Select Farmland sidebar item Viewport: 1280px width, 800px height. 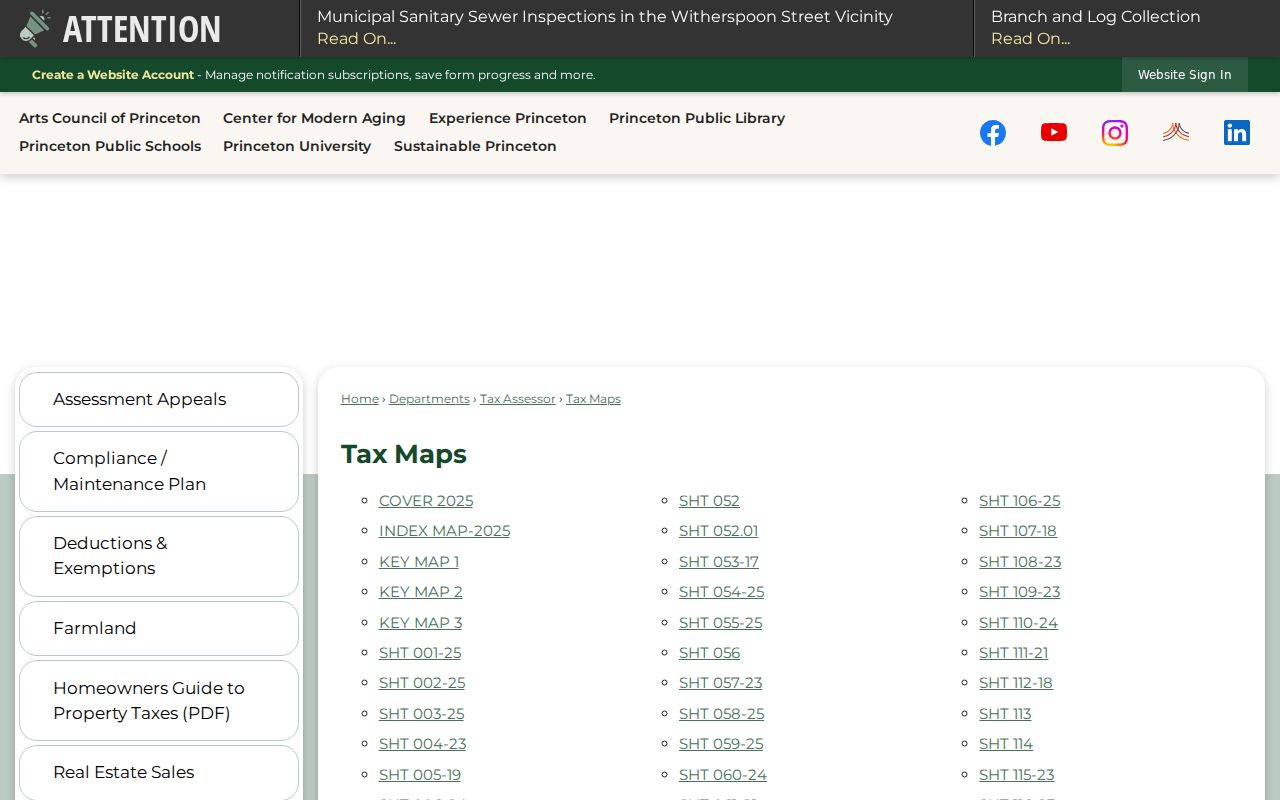[159, 628]
